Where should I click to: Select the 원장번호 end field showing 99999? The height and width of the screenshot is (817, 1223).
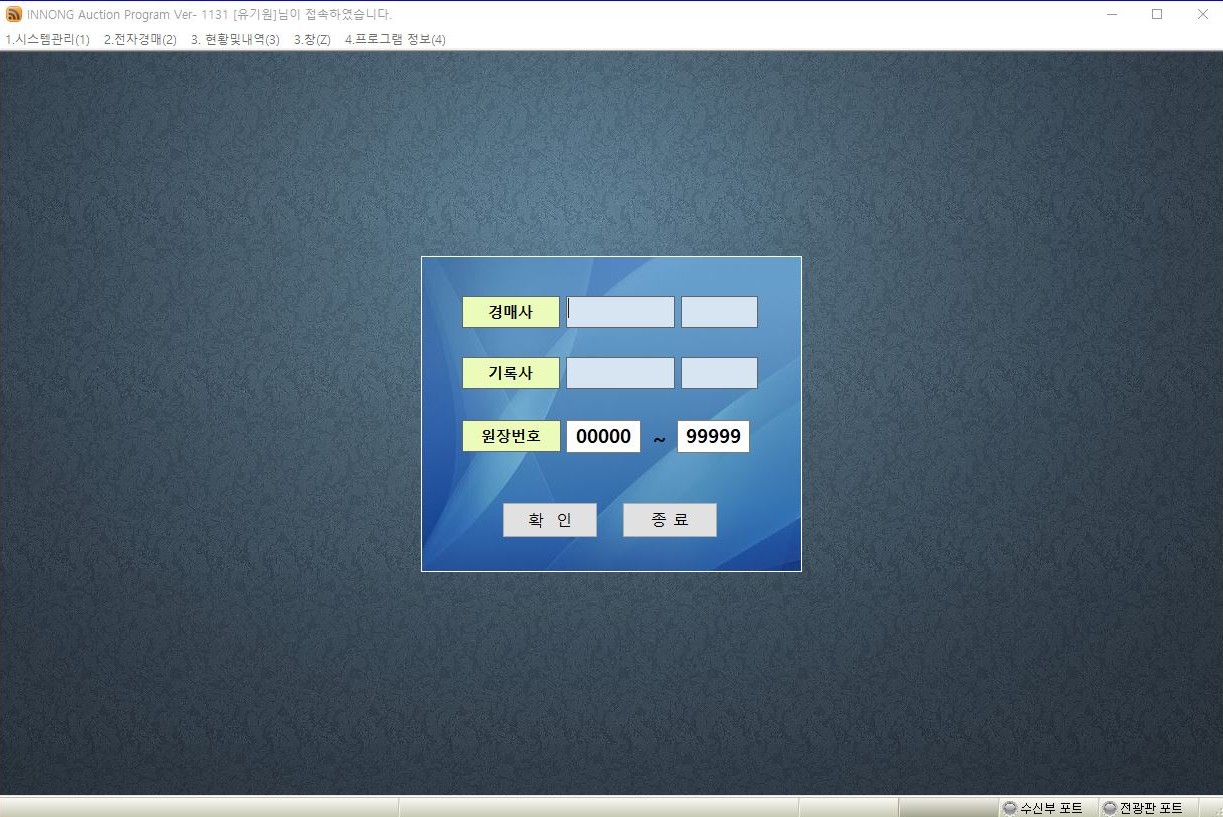pos(713,437)
